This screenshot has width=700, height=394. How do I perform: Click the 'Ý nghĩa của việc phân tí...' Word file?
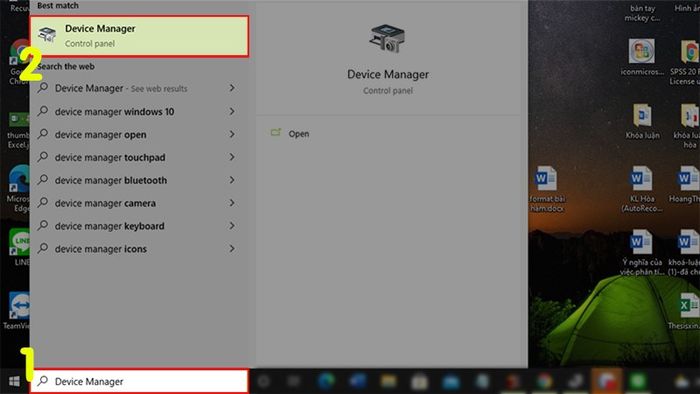pyautogui.click(x=642, y=252)
